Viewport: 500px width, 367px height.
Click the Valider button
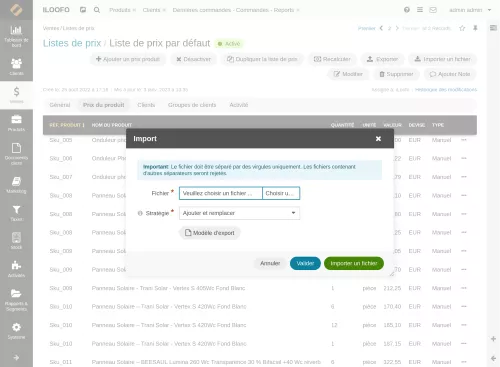tap(305, 263)
